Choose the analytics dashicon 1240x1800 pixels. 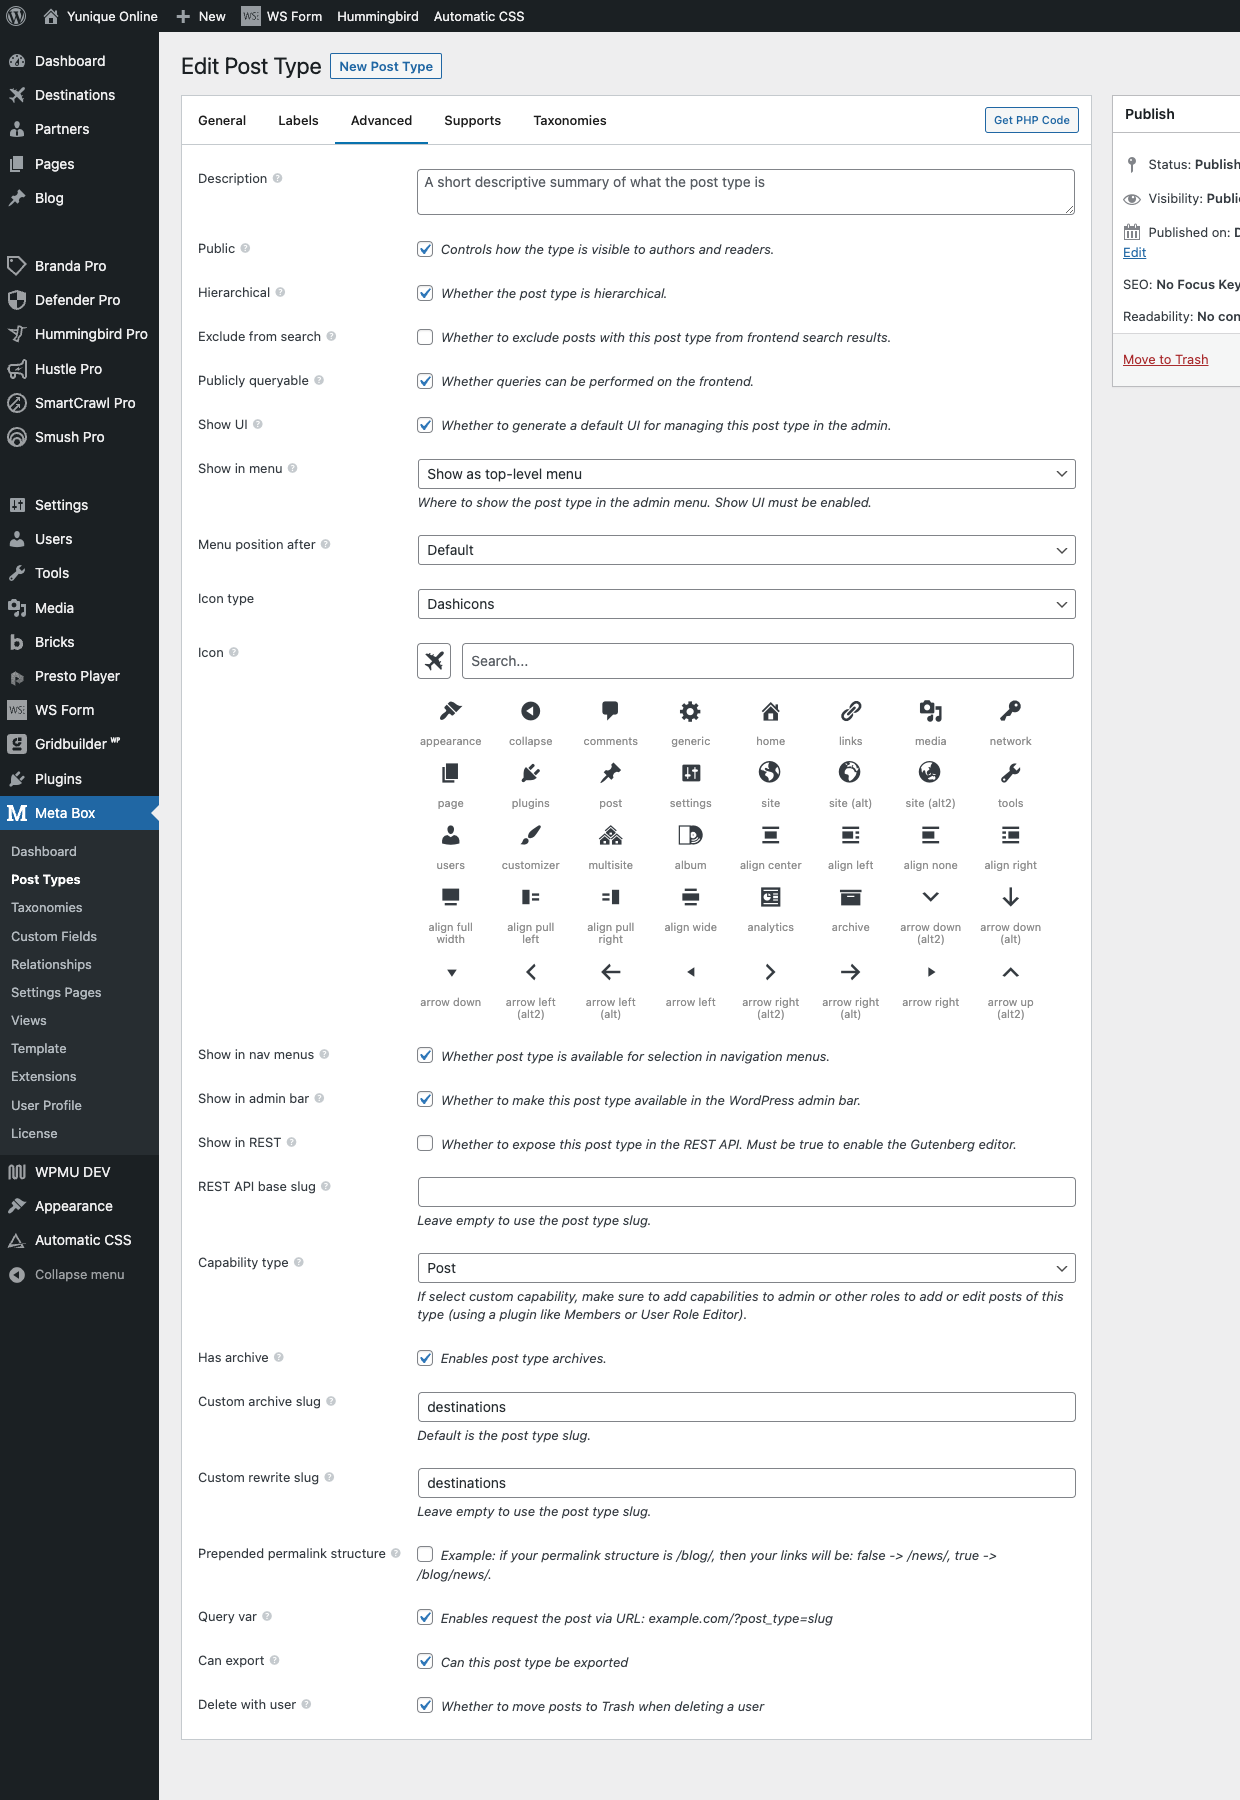click(770, 897)
